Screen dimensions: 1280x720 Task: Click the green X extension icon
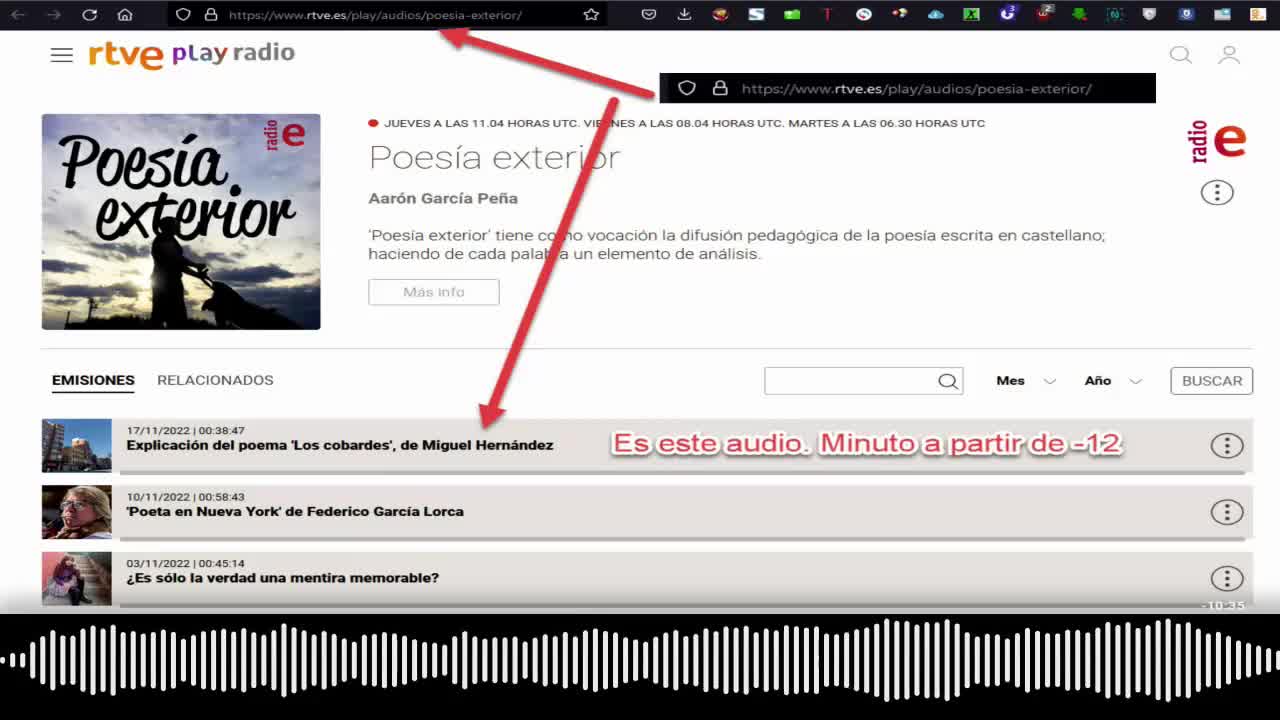click(971, 15)
